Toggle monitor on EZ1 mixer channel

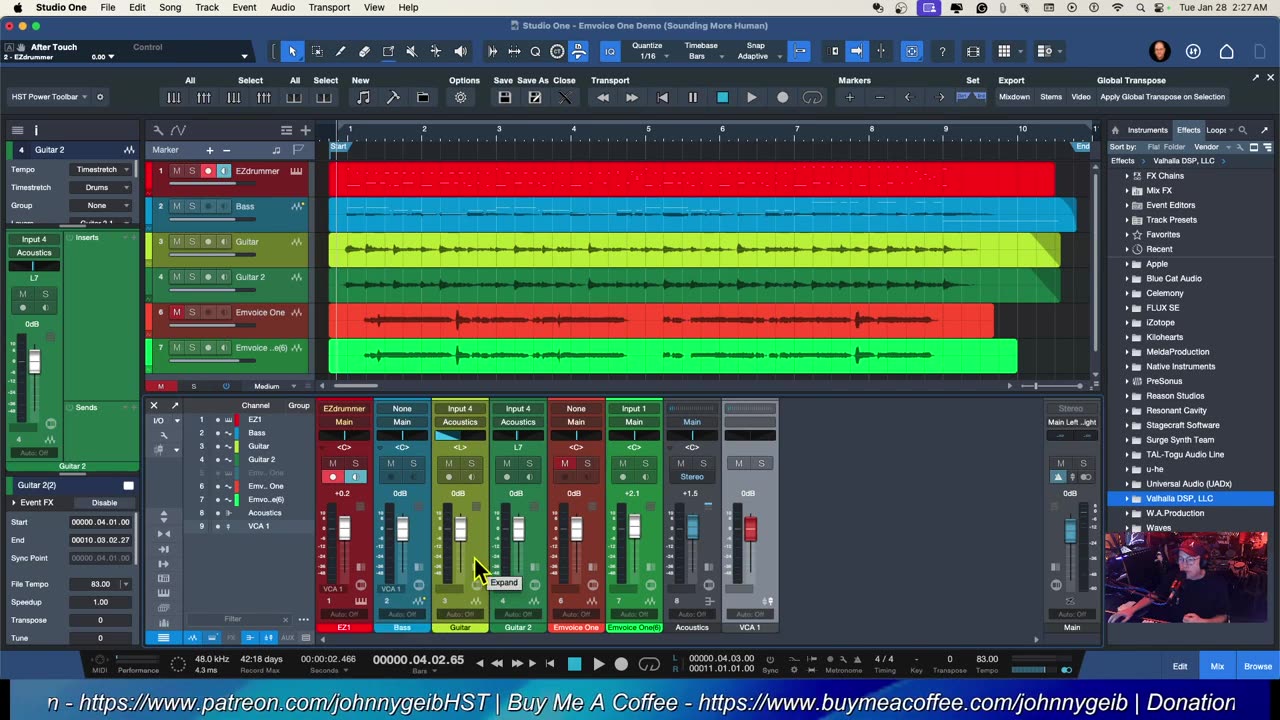coord(354,477)
